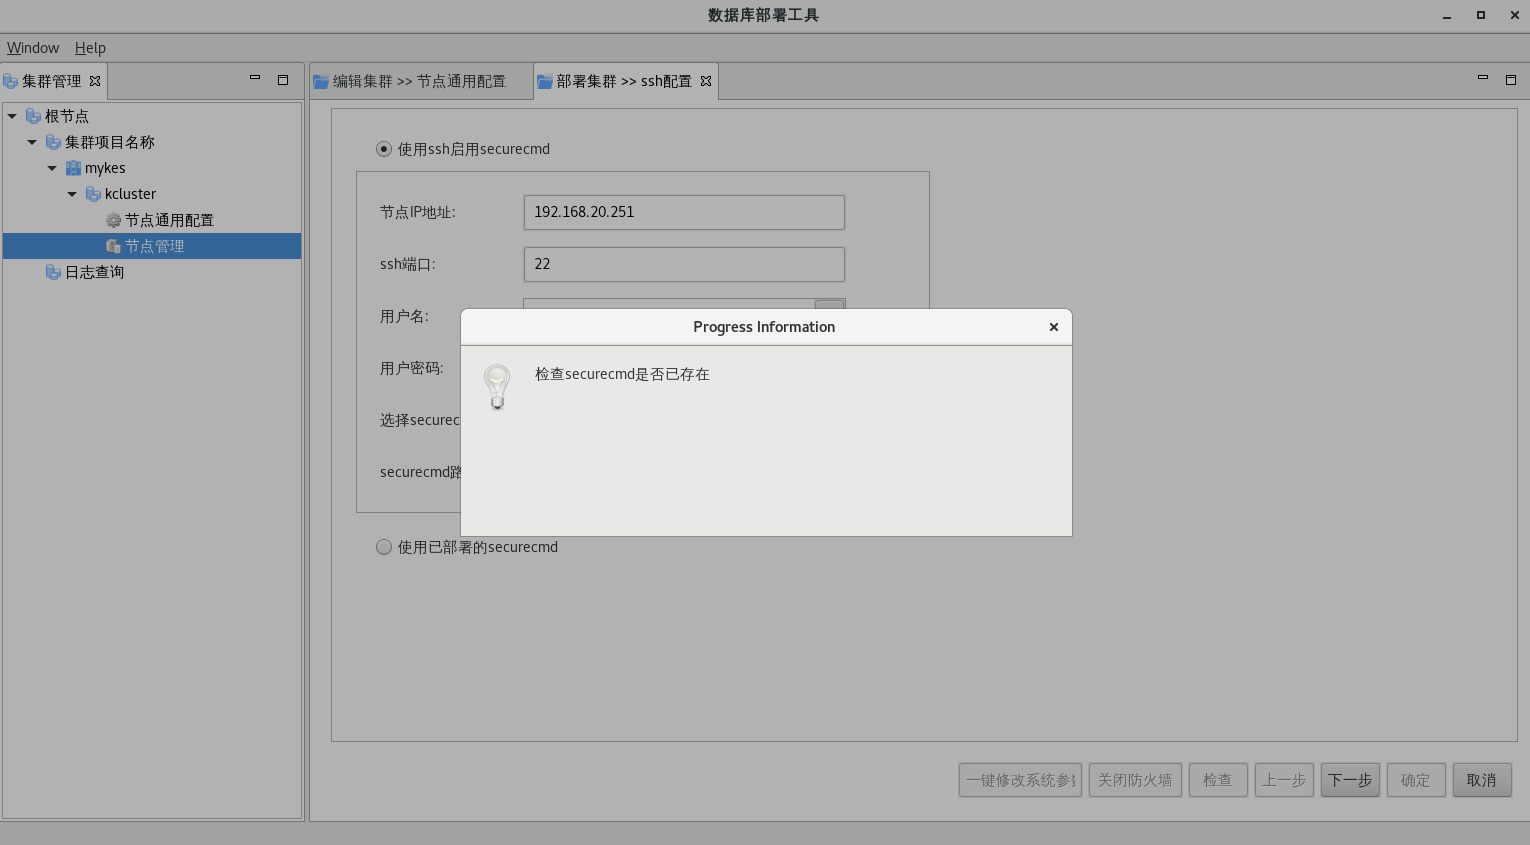Screen dimensions: 1530x845
Task: Close the 部署集群 >> ssh配置 tab
Action: [x=706, y=81]
